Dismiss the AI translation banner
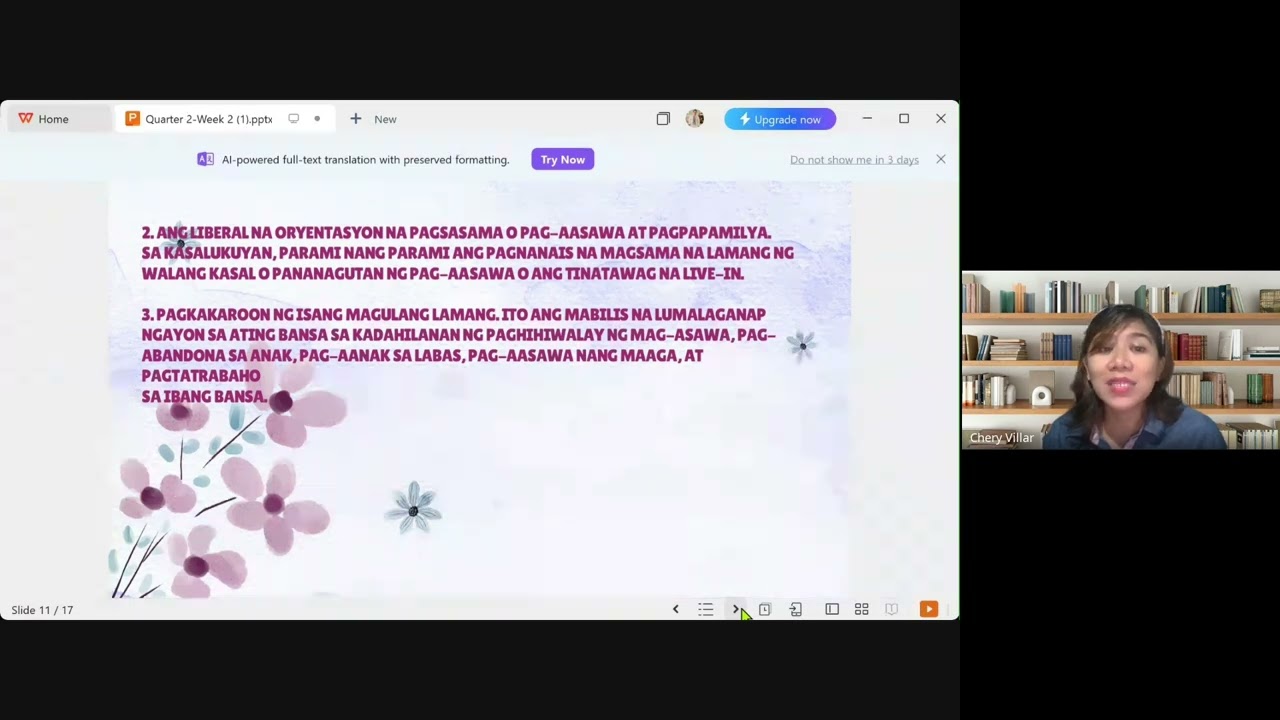Viewport: 1280px width, 720px height. point(940,159)
